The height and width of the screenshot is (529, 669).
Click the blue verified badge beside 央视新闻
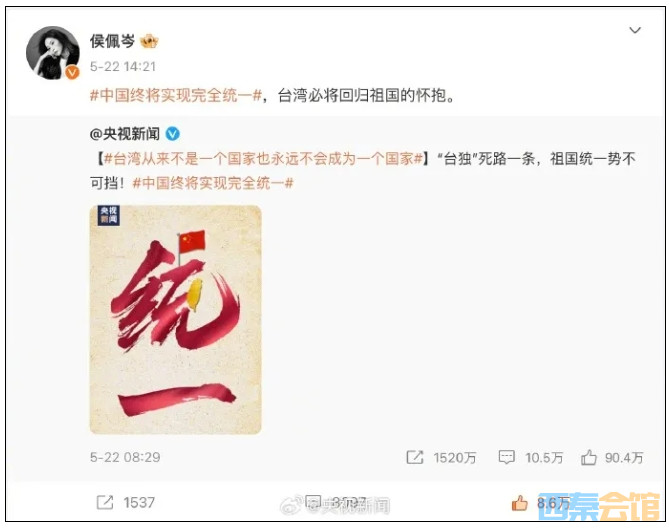(172, 134)
